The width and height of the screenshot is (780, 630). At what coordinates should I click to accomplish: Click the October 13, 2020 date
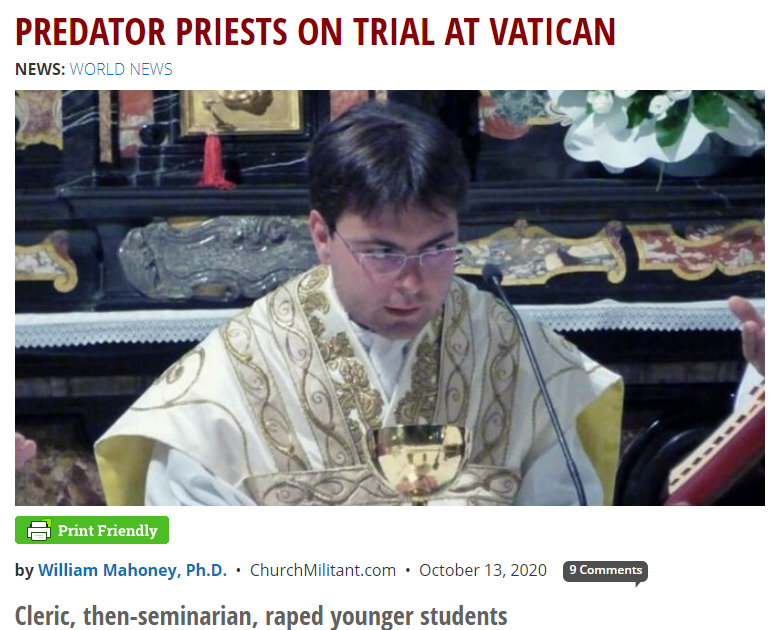coord(483,570)
